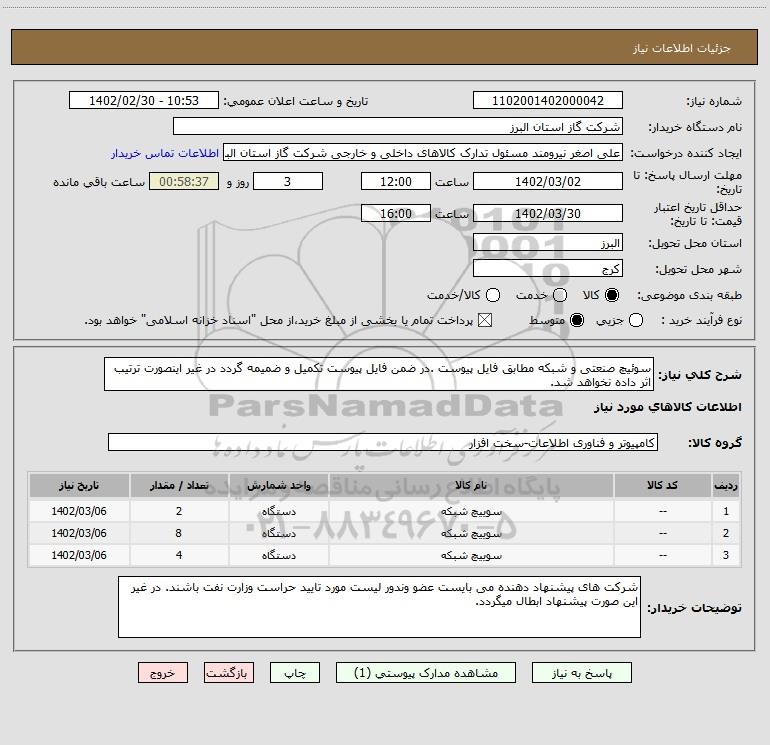Click the استان محل تحویل field البرز
The image size is (770, 745).
coord(548,243)
